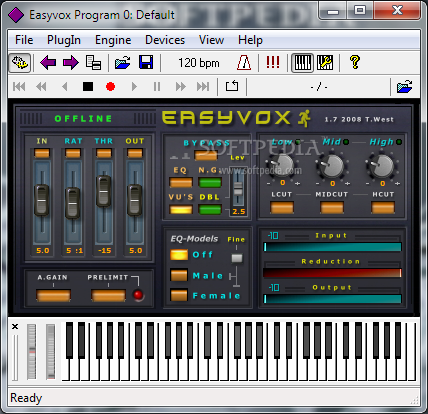Screen dimensions: 428x414
Task: Open the Engine menu
Action: click(x=113, y=40)
